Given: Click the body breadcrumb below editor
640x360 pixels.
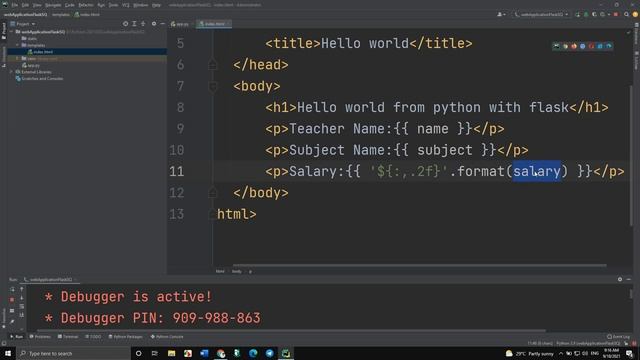Looking at the screenshot, I should [237, 271].
